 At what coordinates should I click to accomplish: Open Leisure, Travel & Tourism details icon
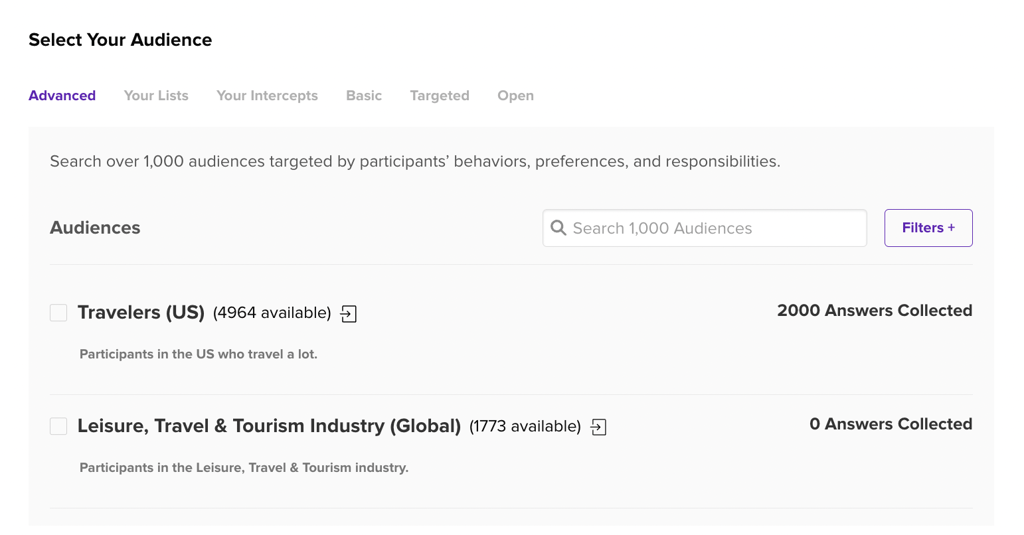599,427
